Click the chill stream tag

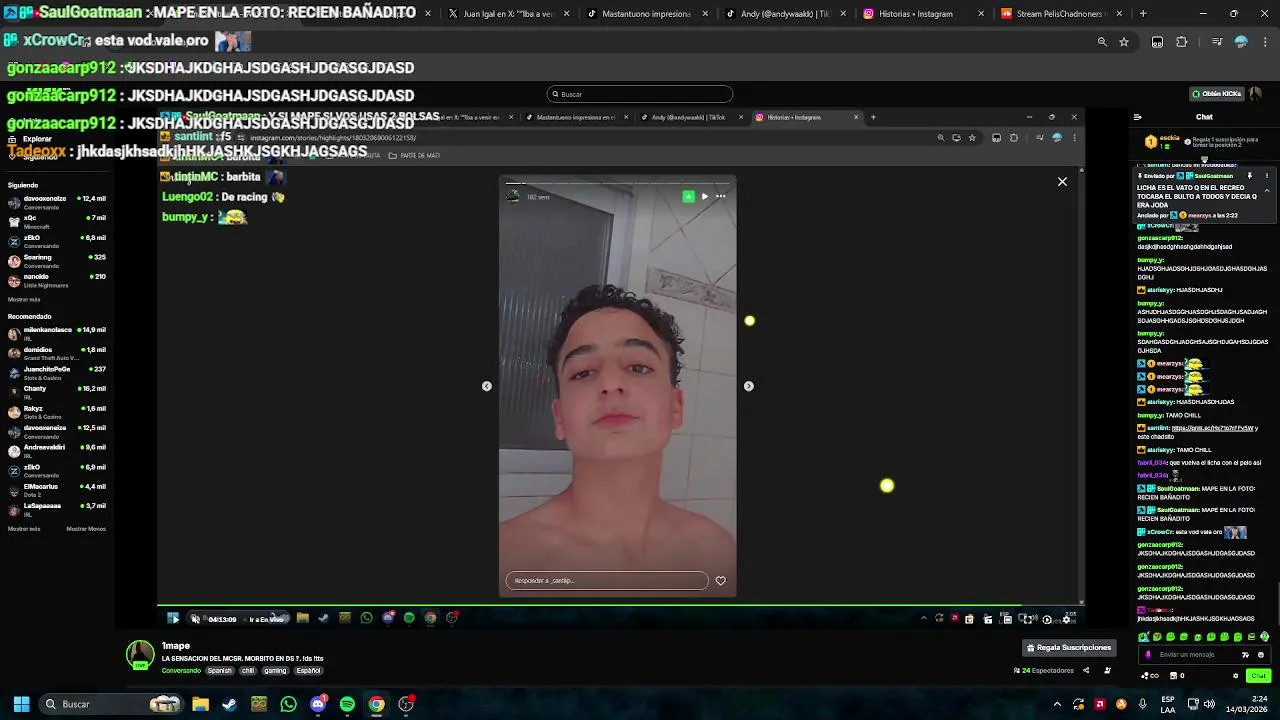point(248,671)
